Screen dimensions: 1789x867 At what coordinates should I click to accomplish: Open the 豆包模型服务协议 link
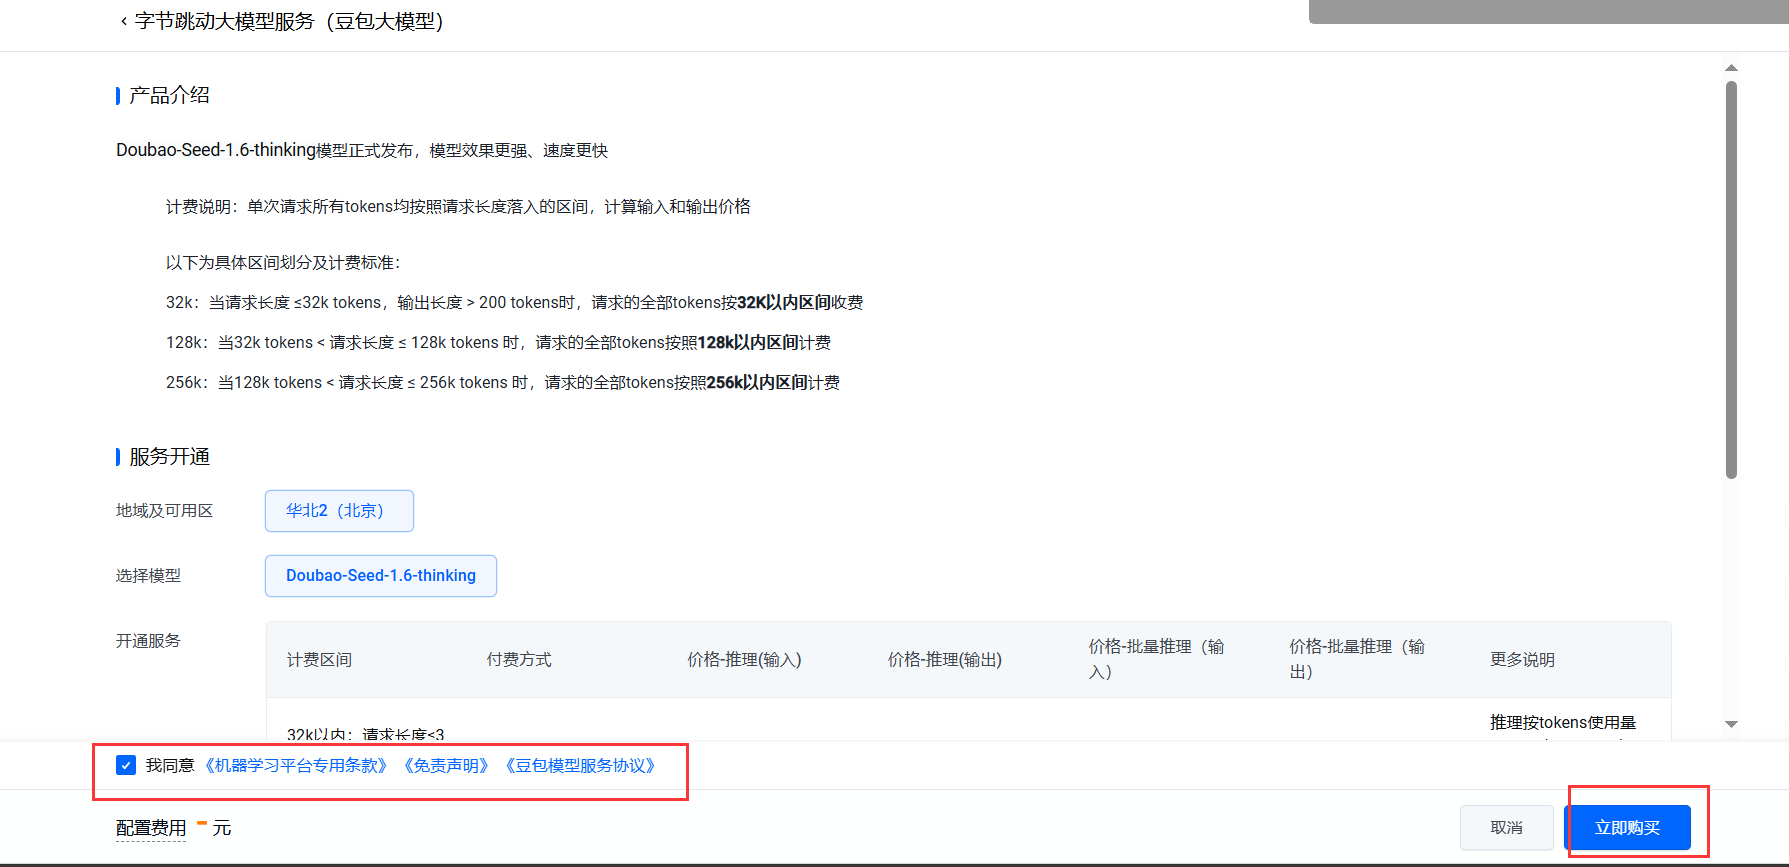(580, 765)
